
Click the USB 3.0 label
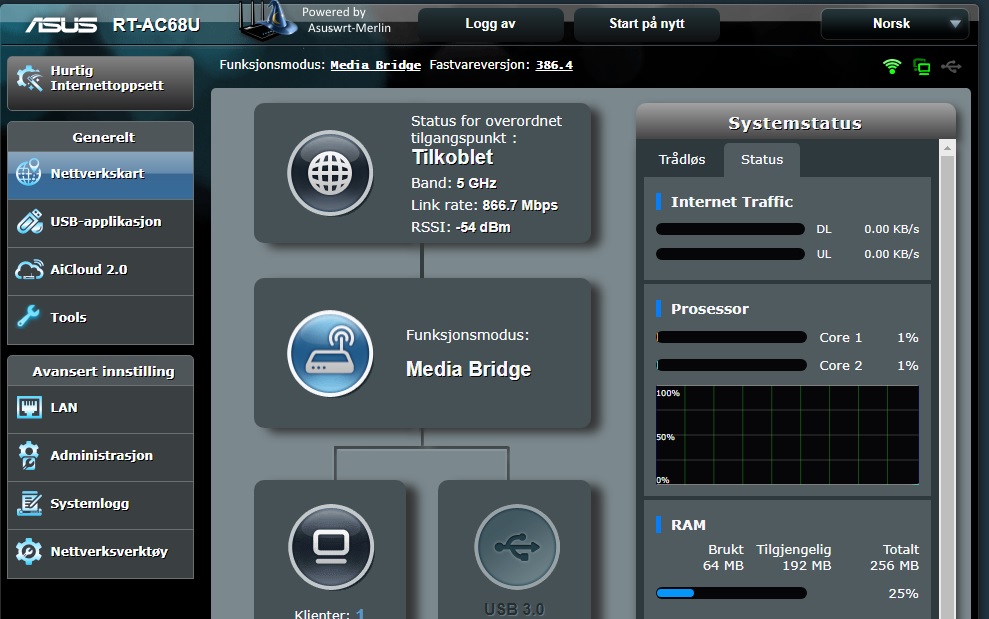click(514, 610)
